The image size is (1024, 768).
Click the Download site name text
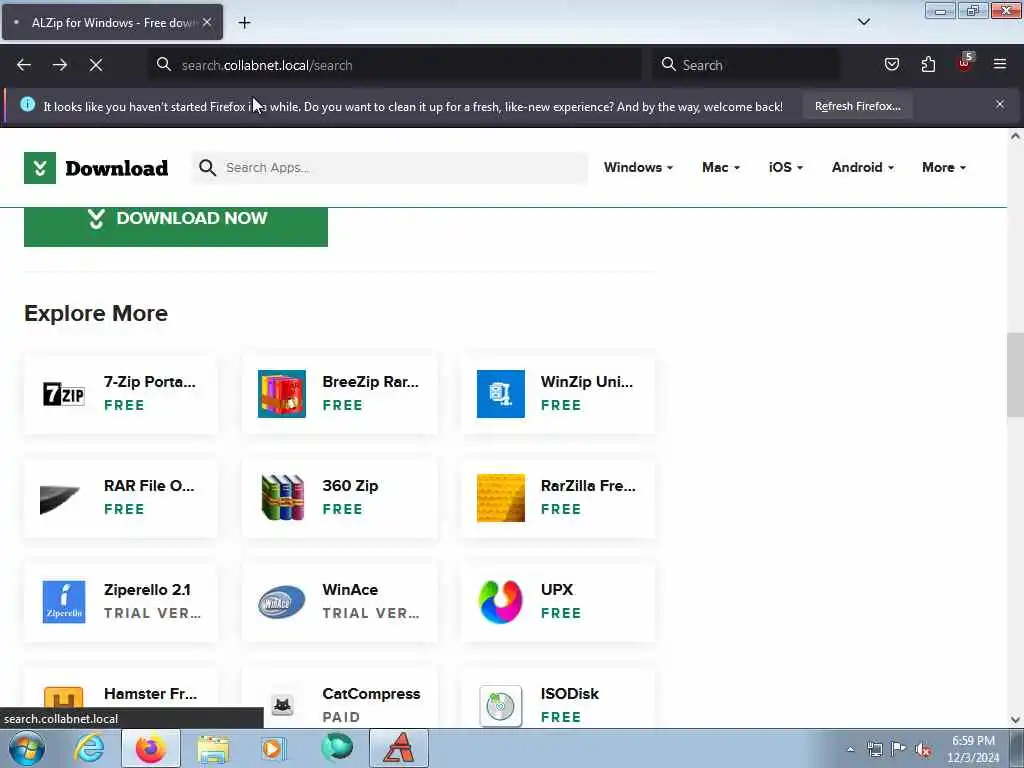pos(117,168)
